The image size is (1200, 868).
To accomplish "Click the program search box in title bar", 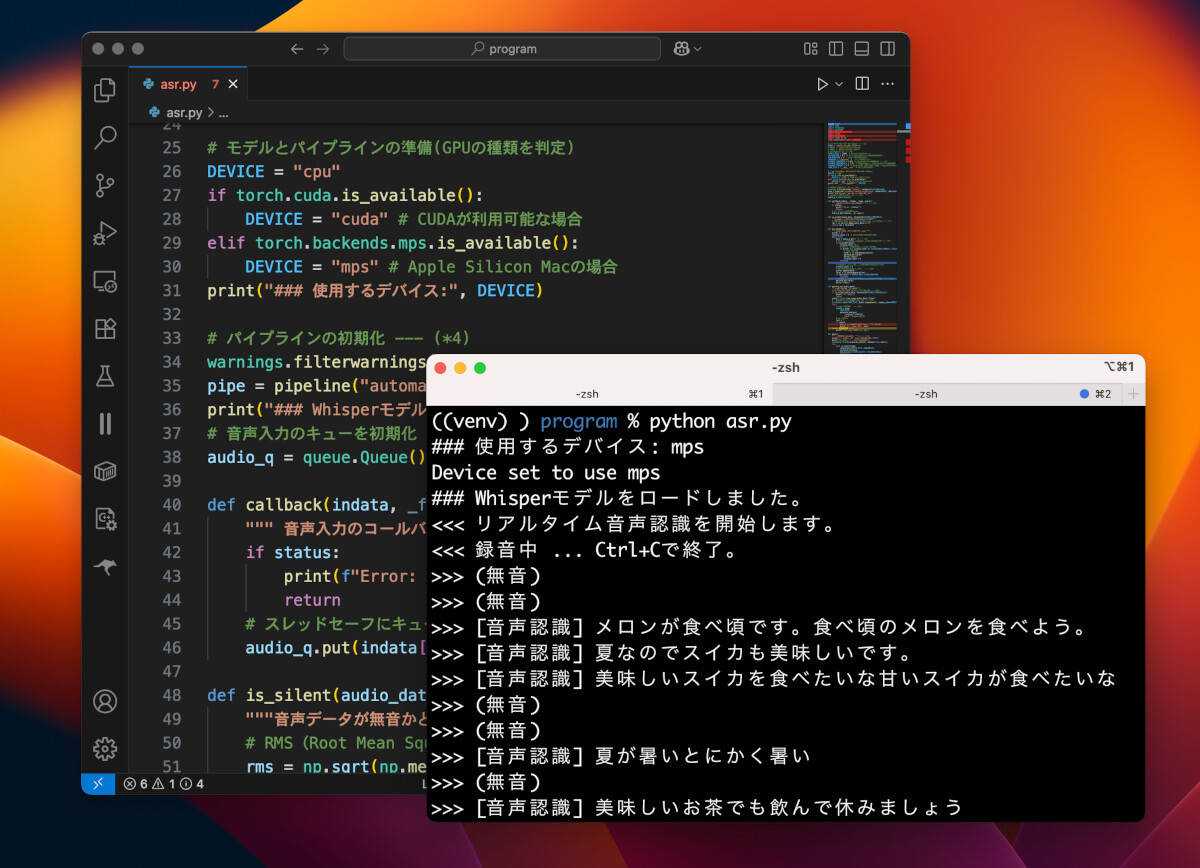I will (502, 49).
